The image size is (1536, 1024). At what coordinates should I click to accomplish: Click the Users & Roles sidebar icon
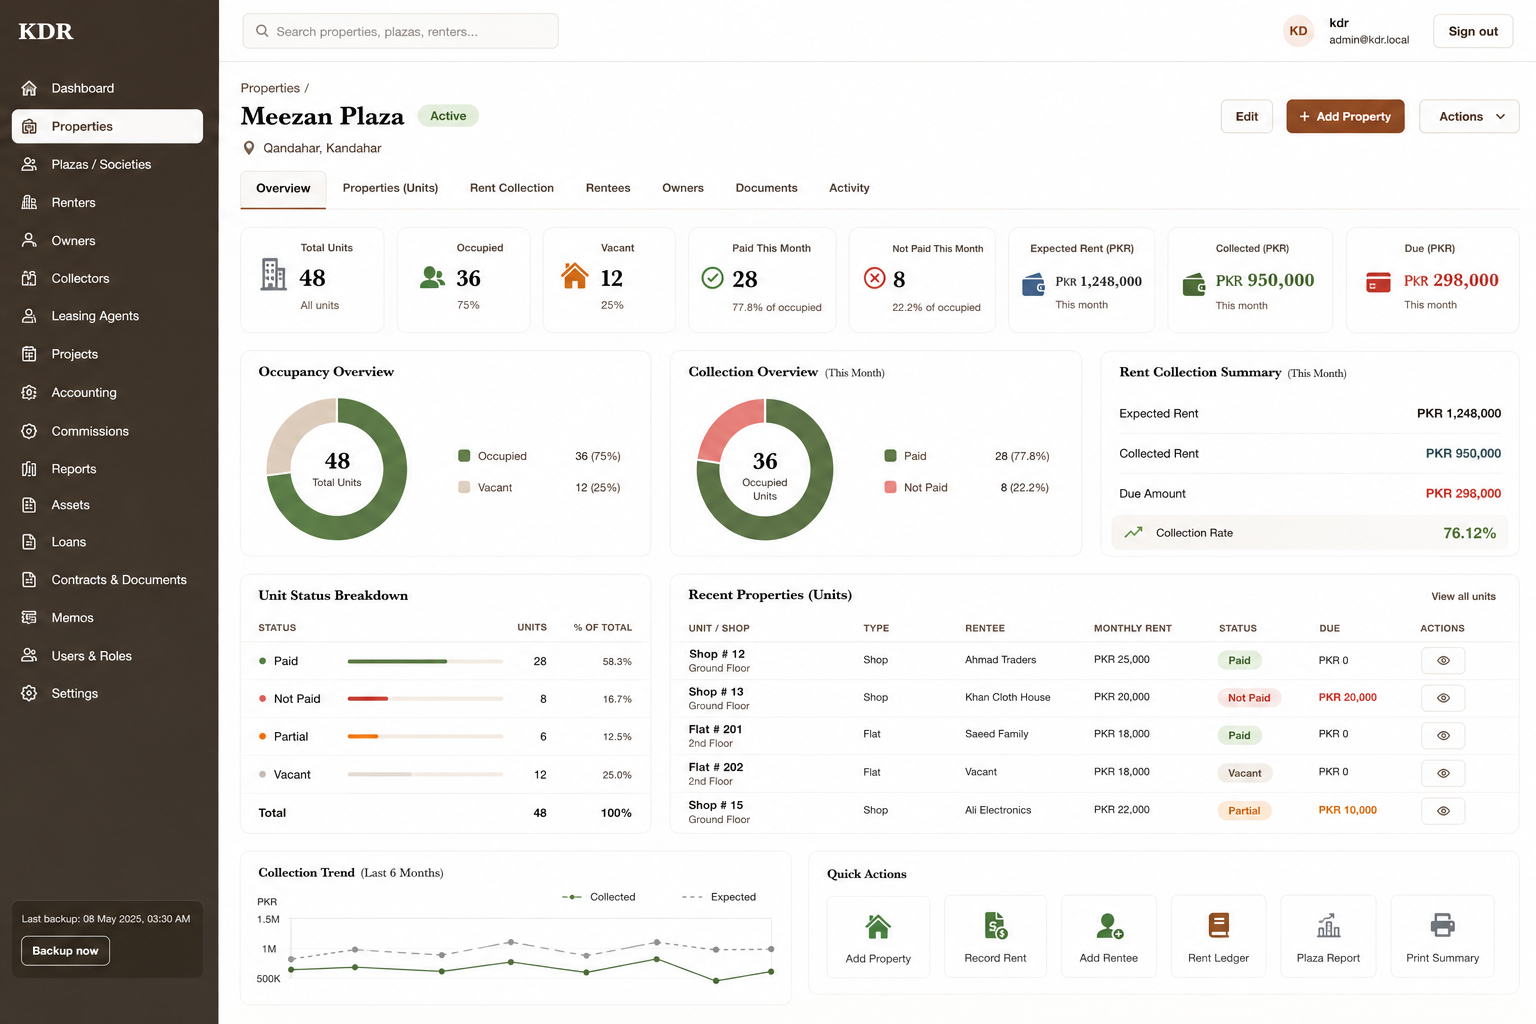click(x=29, y=656)
